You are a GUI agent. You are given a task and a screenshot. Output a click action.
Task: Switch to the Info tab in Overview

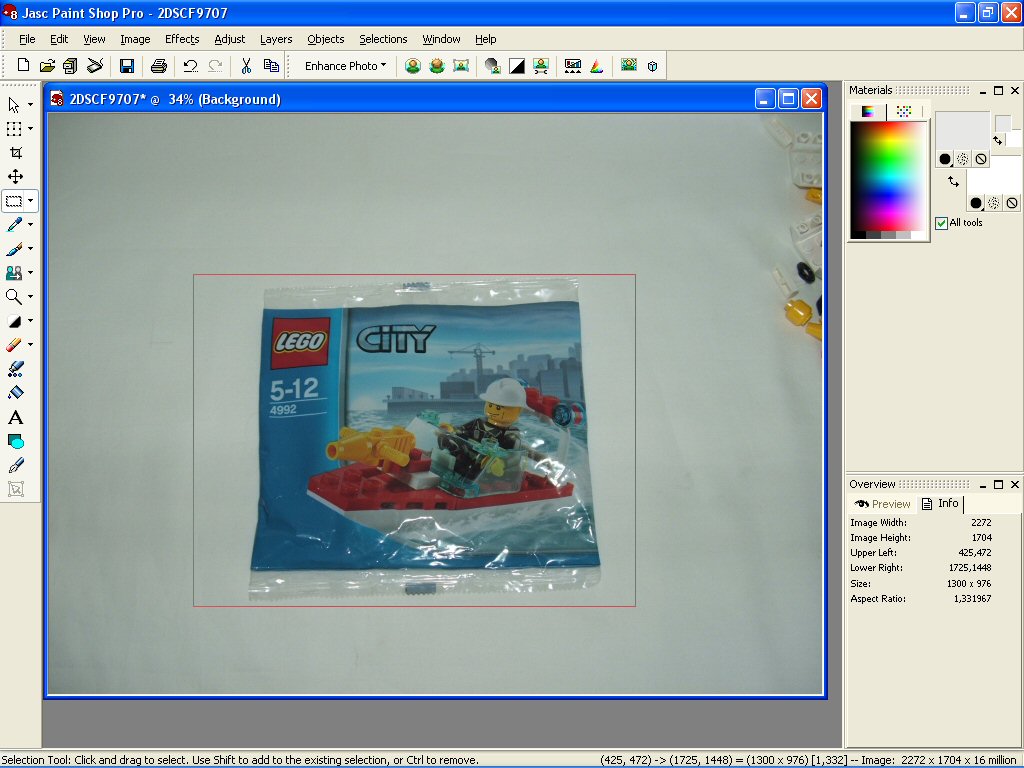(x=940, y=504)
